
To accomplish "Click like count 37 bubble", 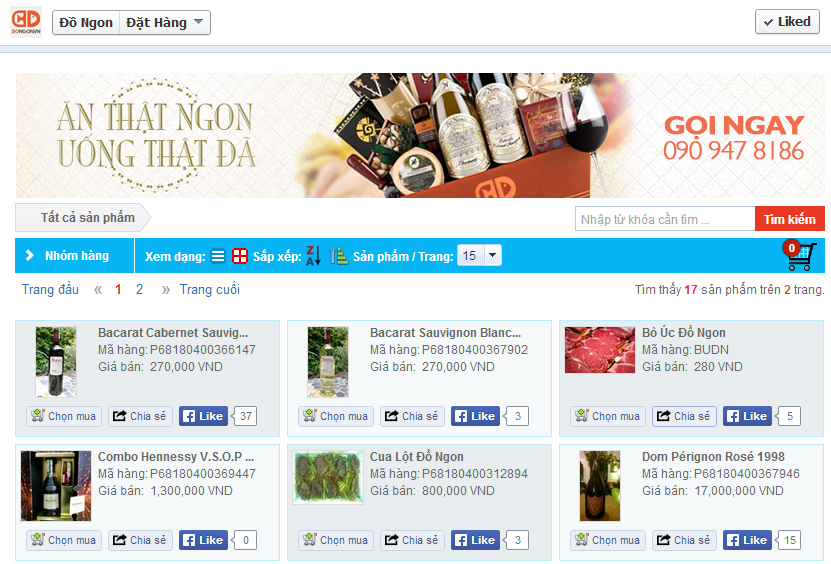I will [245, 416].
